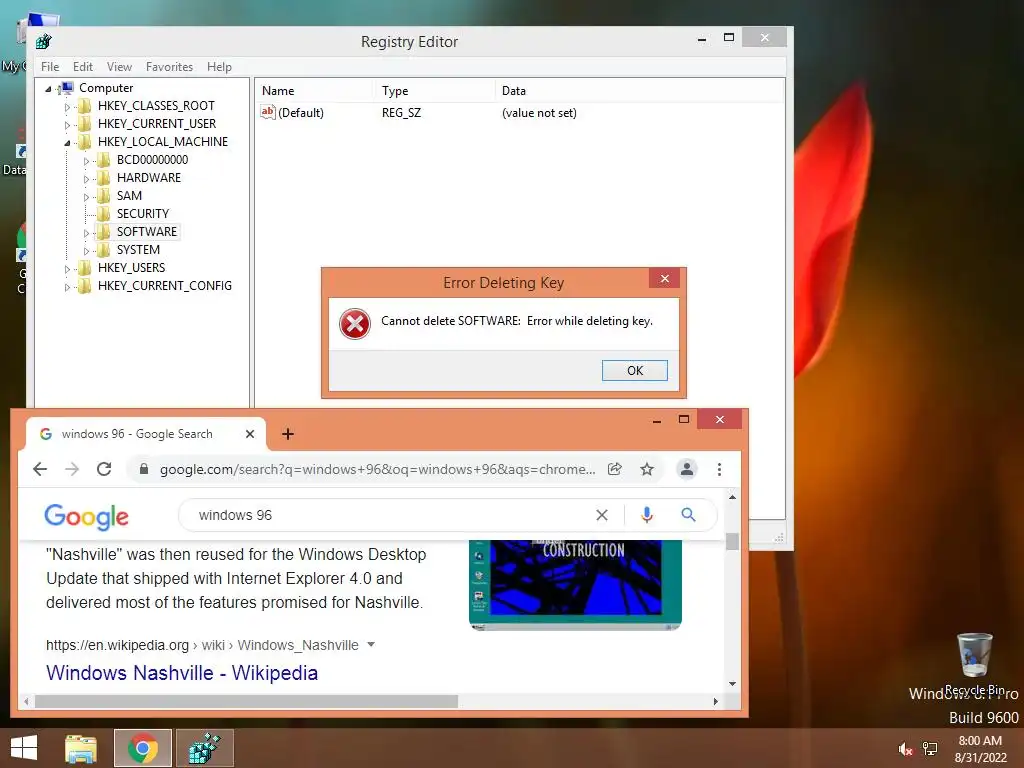The image size is (1024, 768).
Task: Expand HKEY_CURRENT_CONFIG key
Action: 67,287
